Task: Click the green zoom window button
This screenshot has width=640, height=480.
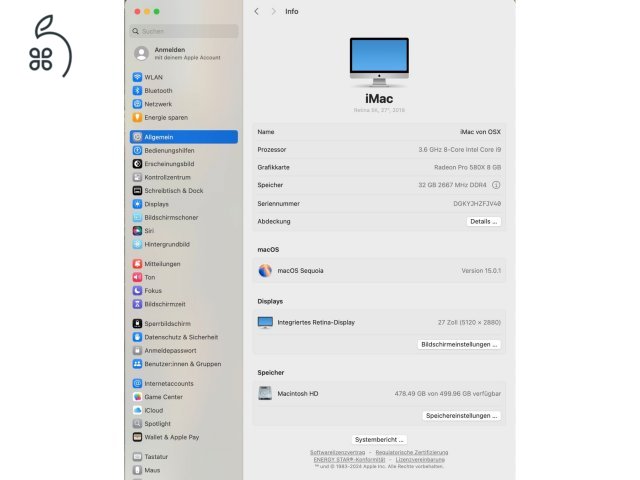Action: [x=157, y=12]
